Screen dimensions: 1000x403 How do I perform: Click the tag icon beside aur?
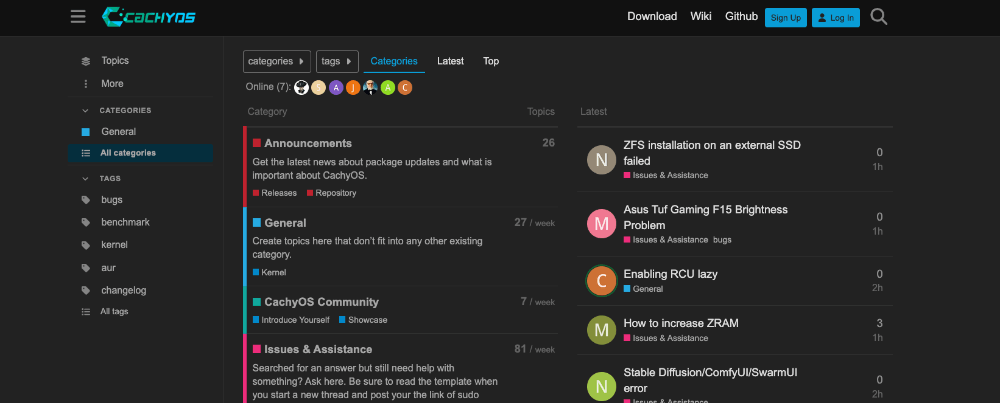[86, 268]
